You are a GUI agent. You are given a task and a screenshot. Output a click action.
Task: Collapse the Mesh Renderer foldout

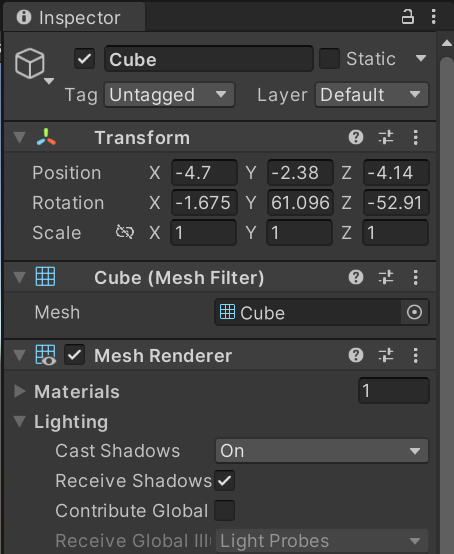point(20,355)
